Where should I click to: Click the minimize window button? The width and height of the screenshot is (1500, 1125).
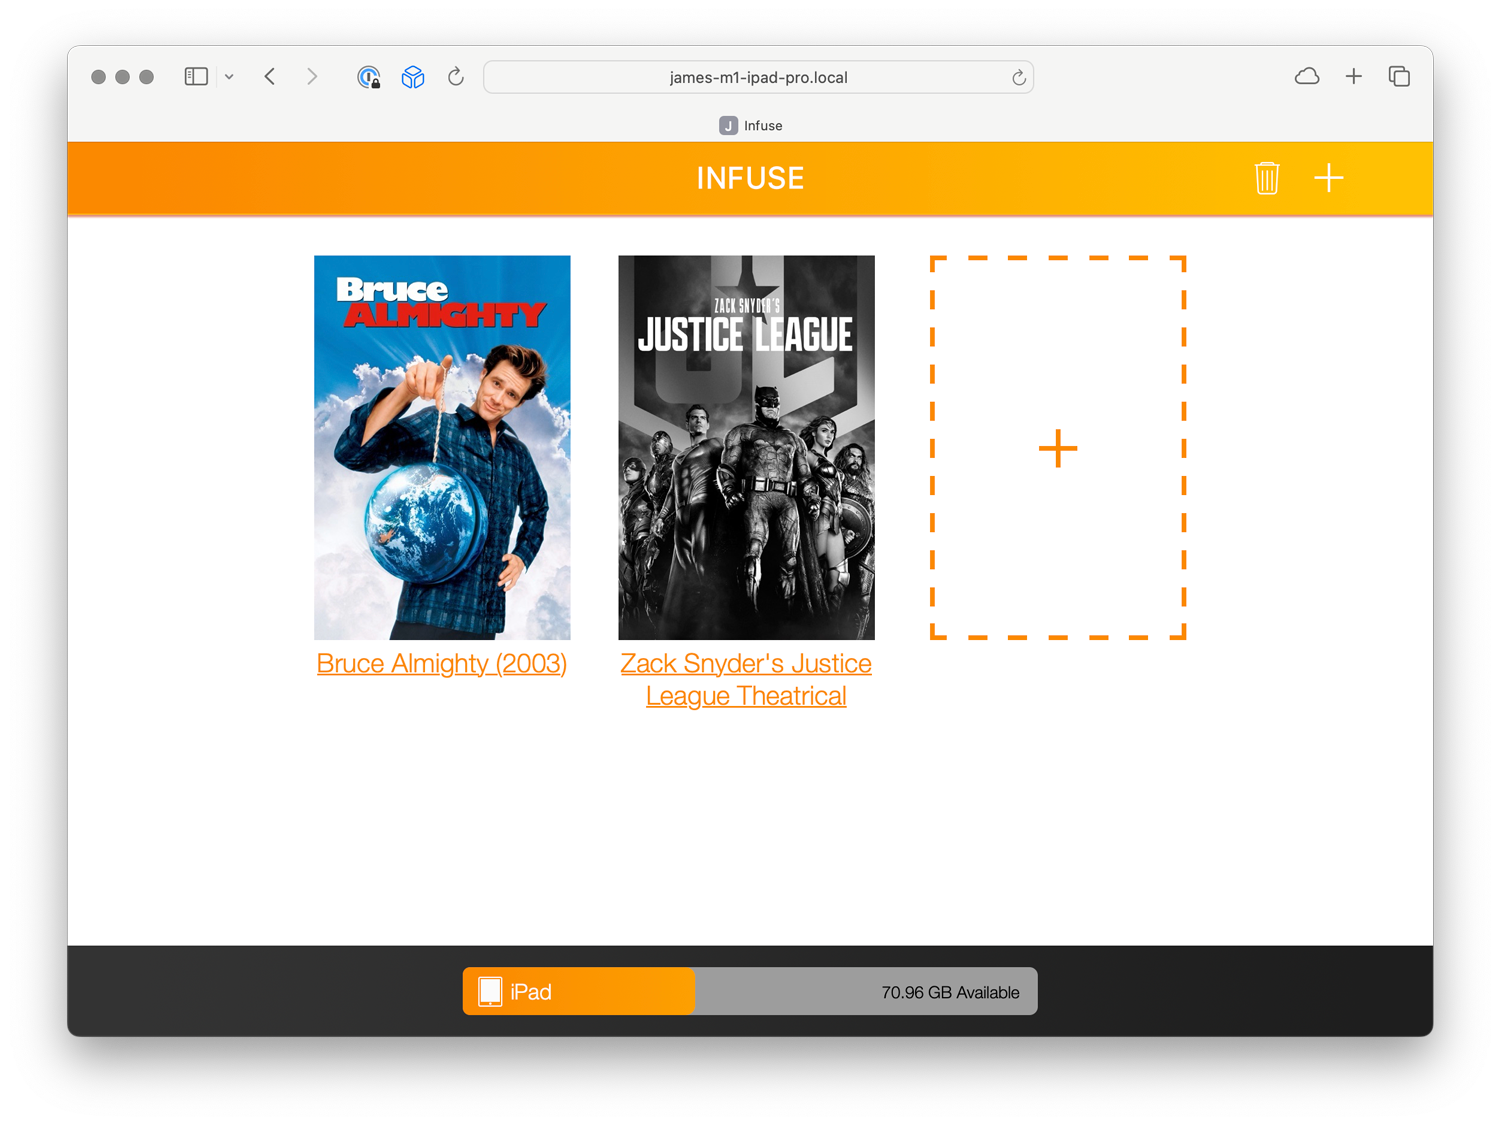(x=123, y=77)
